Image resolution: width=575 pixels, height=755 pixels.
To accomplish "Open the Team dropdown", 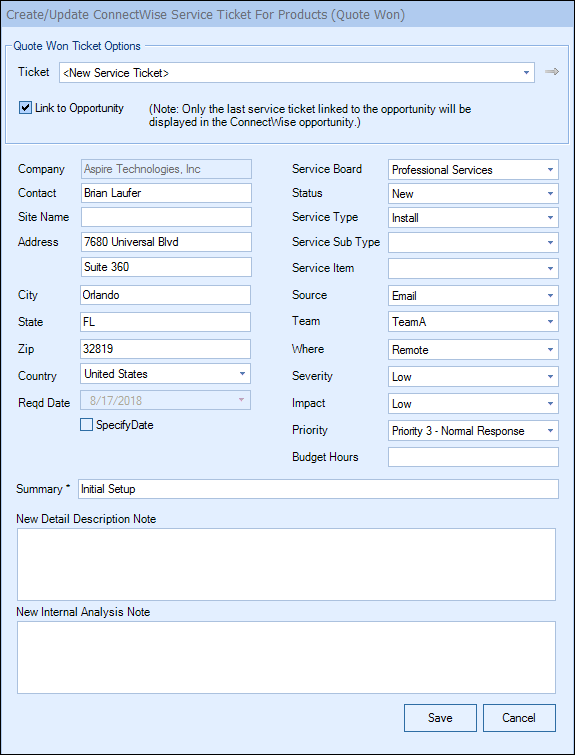I will [x=473, y=322].
